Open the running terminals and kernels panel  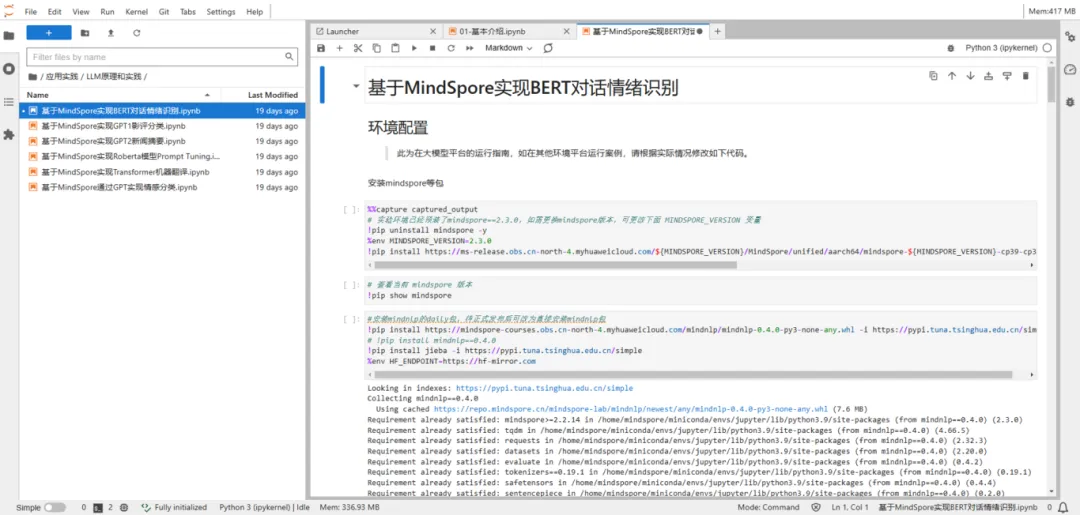[9, 69]
